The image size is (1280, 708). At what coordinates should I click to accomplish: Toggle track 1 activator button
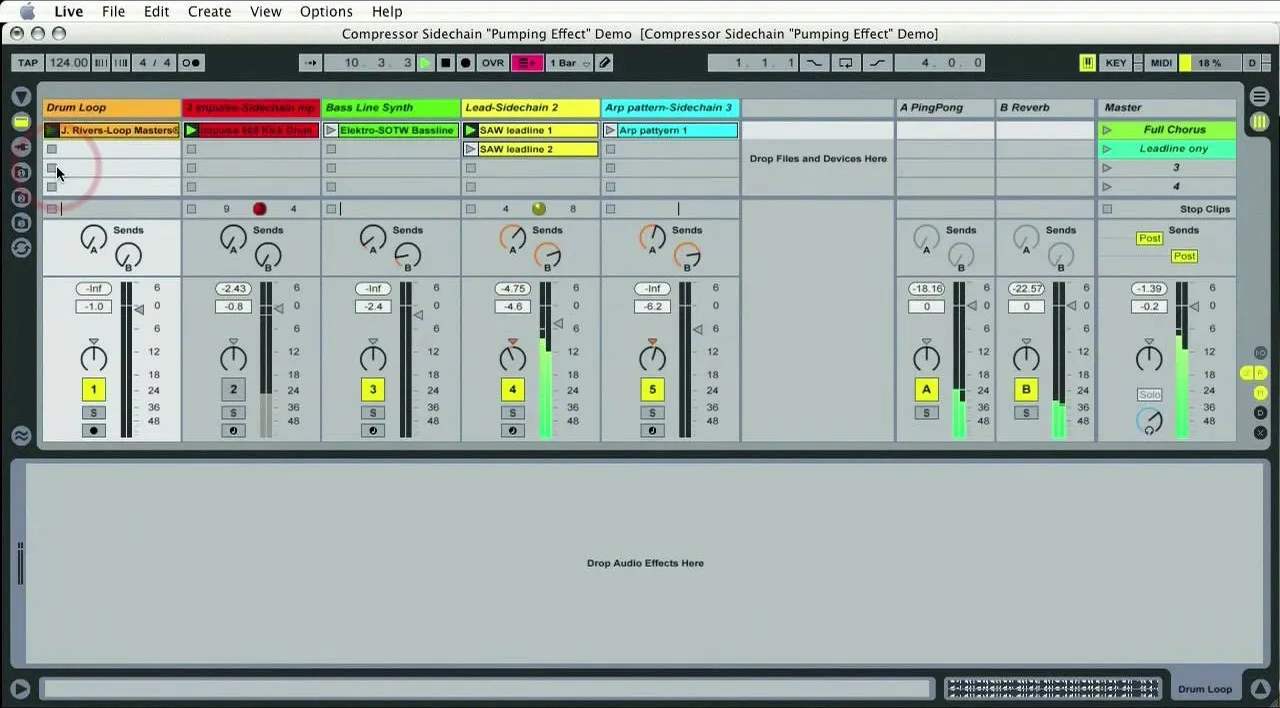(x=94, y=390)
